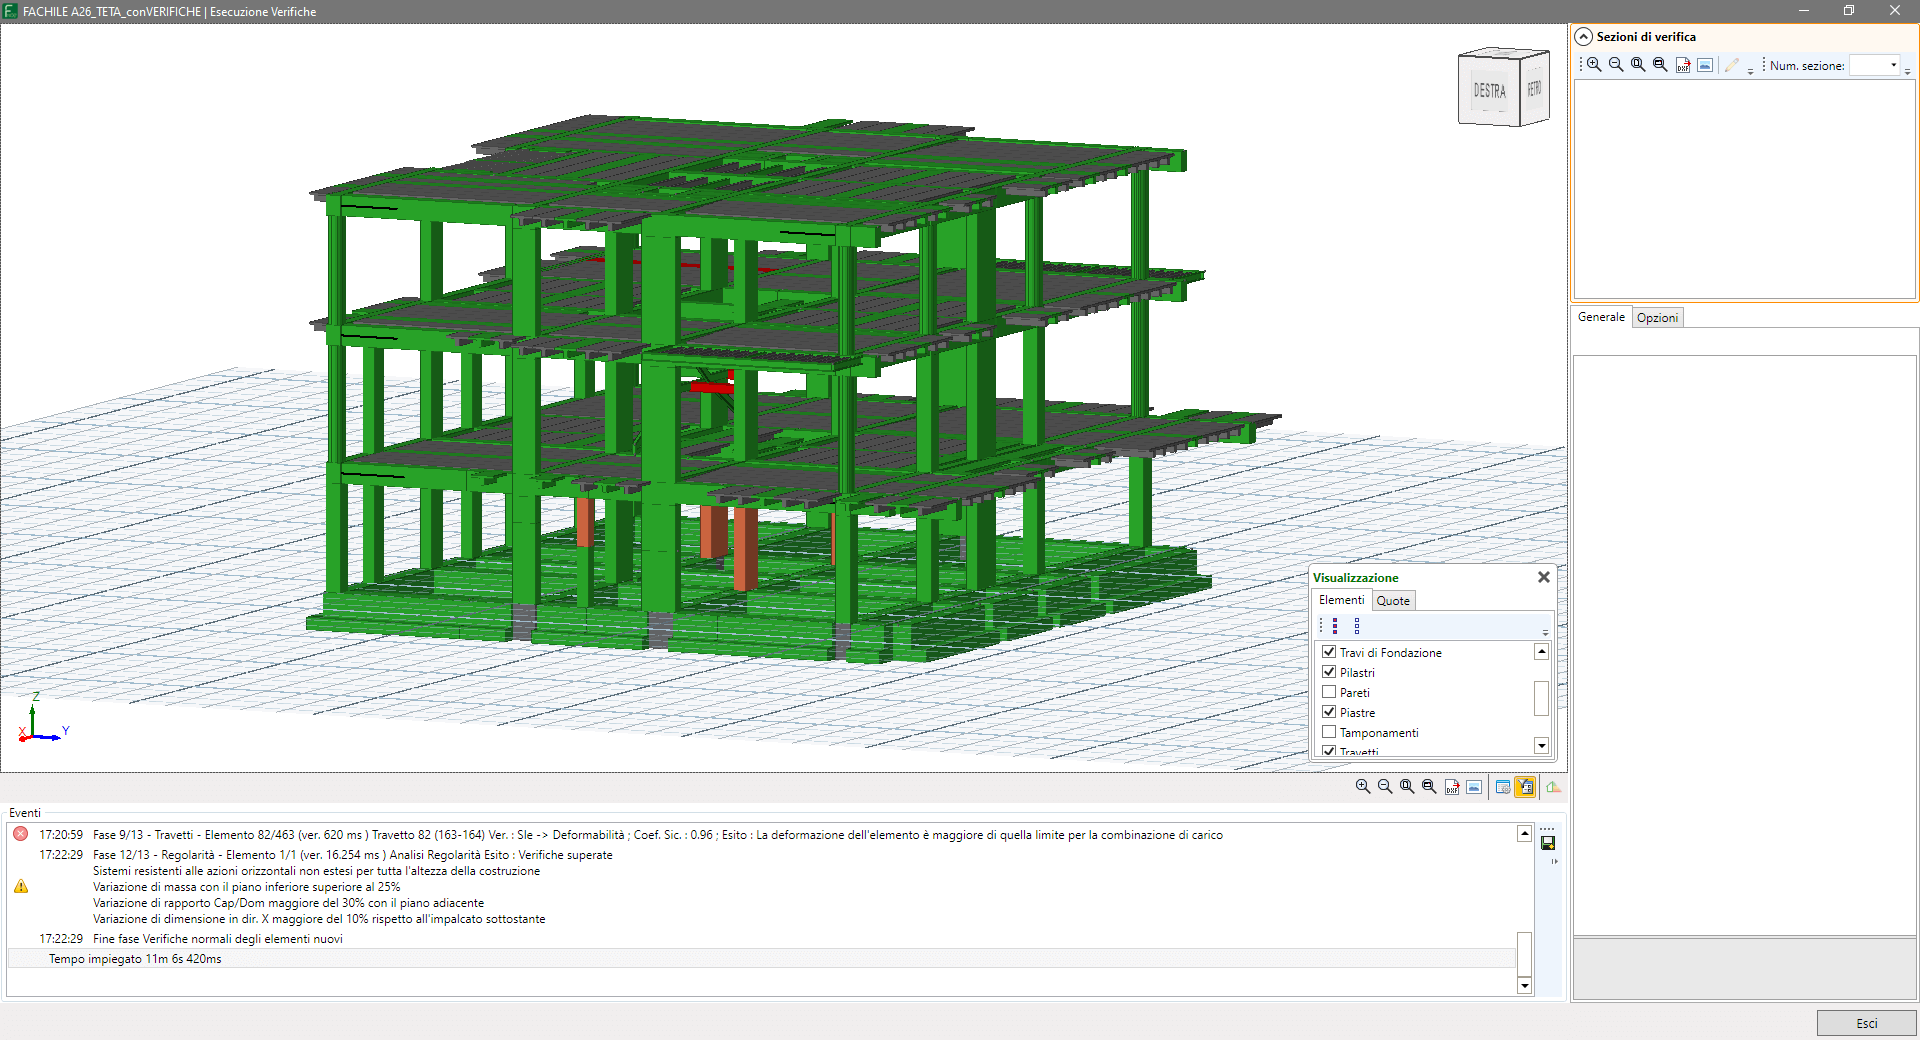Zoom window in Sezioni di verifica toolbar
Image resolution: width=1920 pixels, height=1040 pixels.
pyautogui.click(x=1660, y=65)
